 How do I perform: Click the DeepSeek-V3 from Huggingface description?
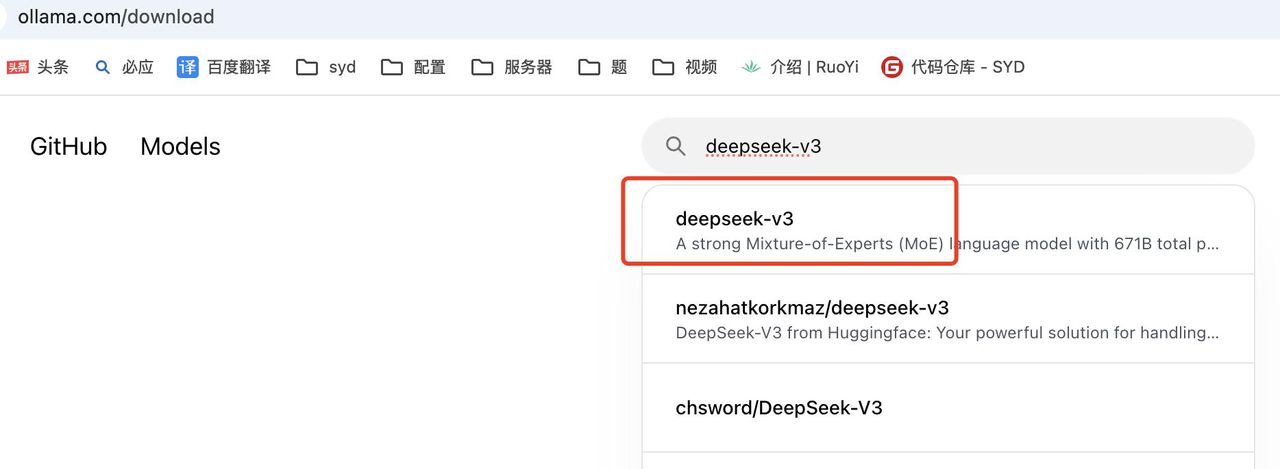tap(947, 332)
